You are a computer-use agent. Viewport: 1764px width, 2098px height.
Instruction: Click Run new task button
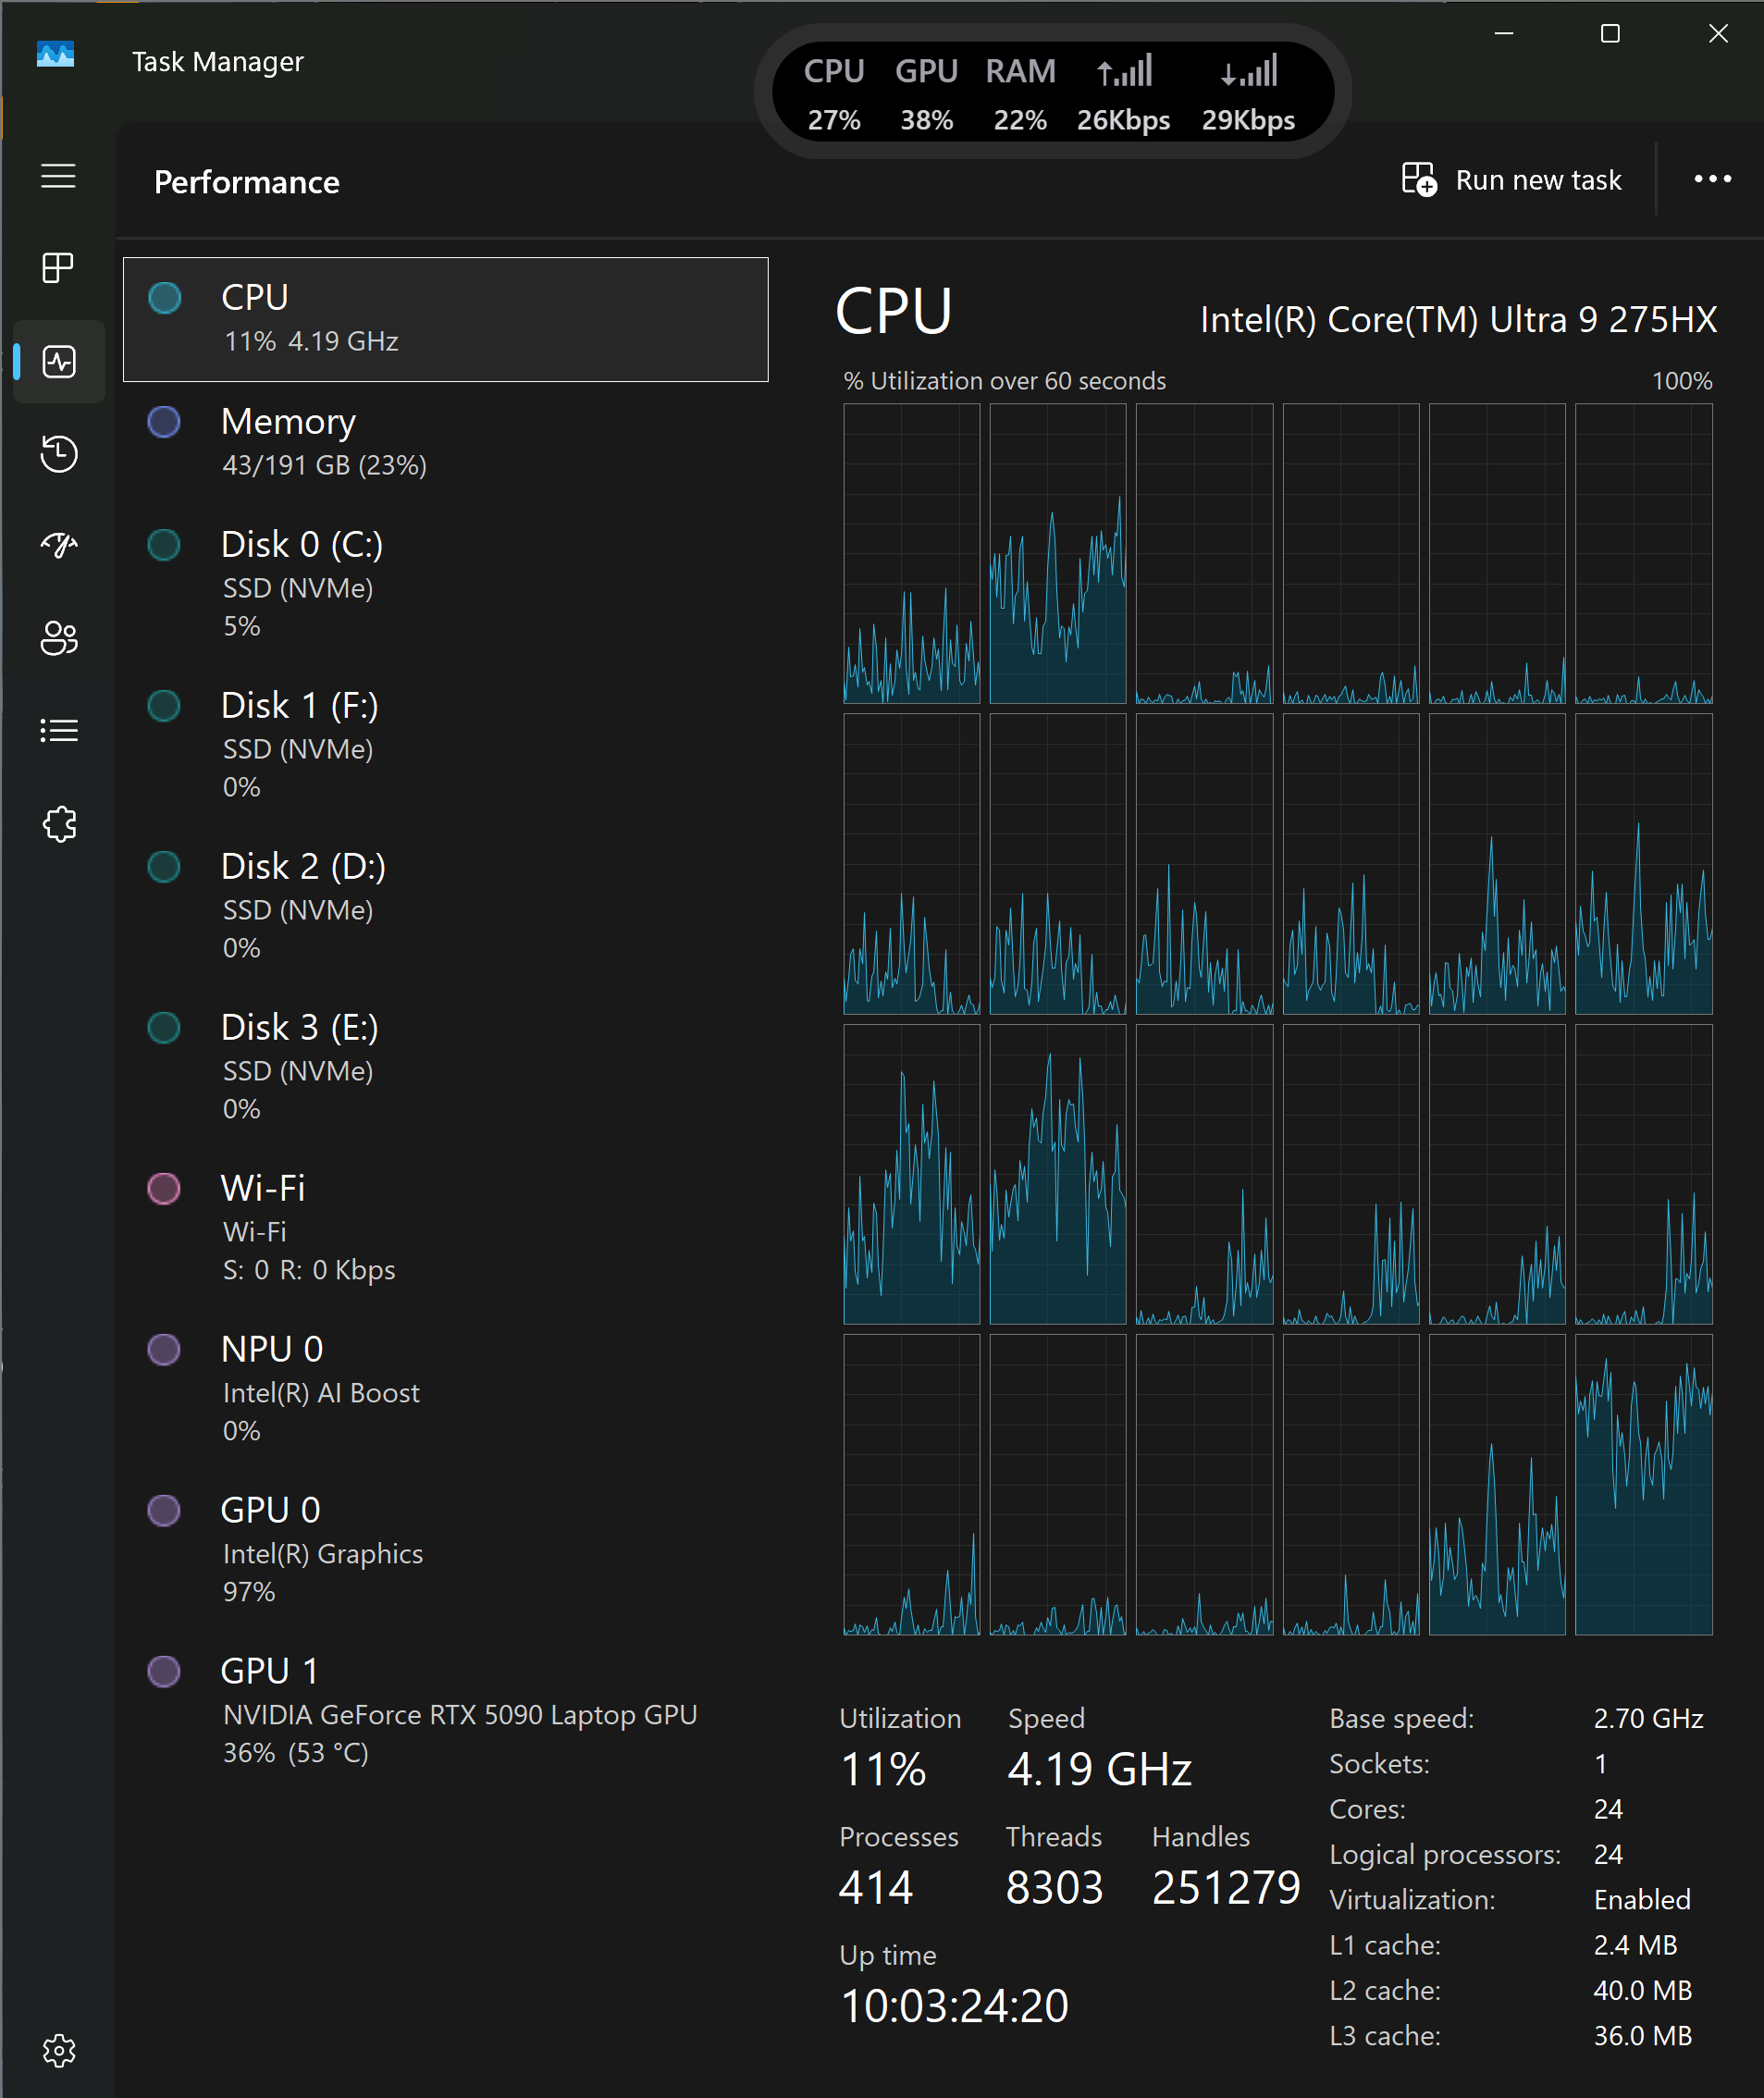(1511, 180)
